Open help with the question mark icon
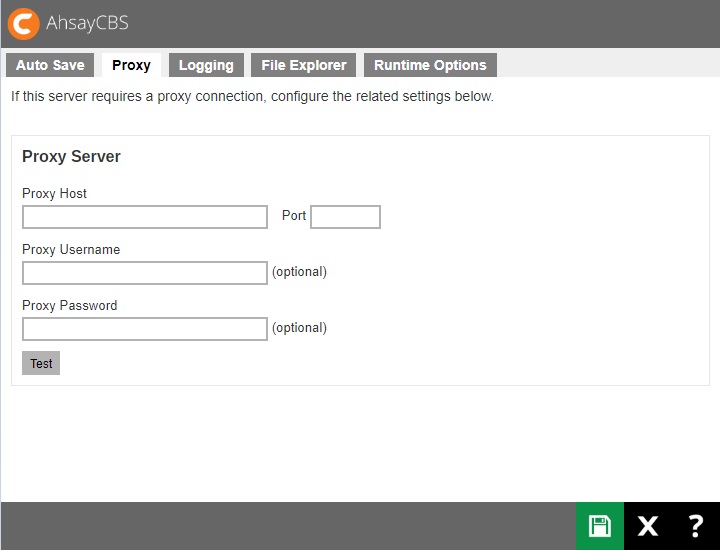Viewport: 720px width, 550px height. 696,526
